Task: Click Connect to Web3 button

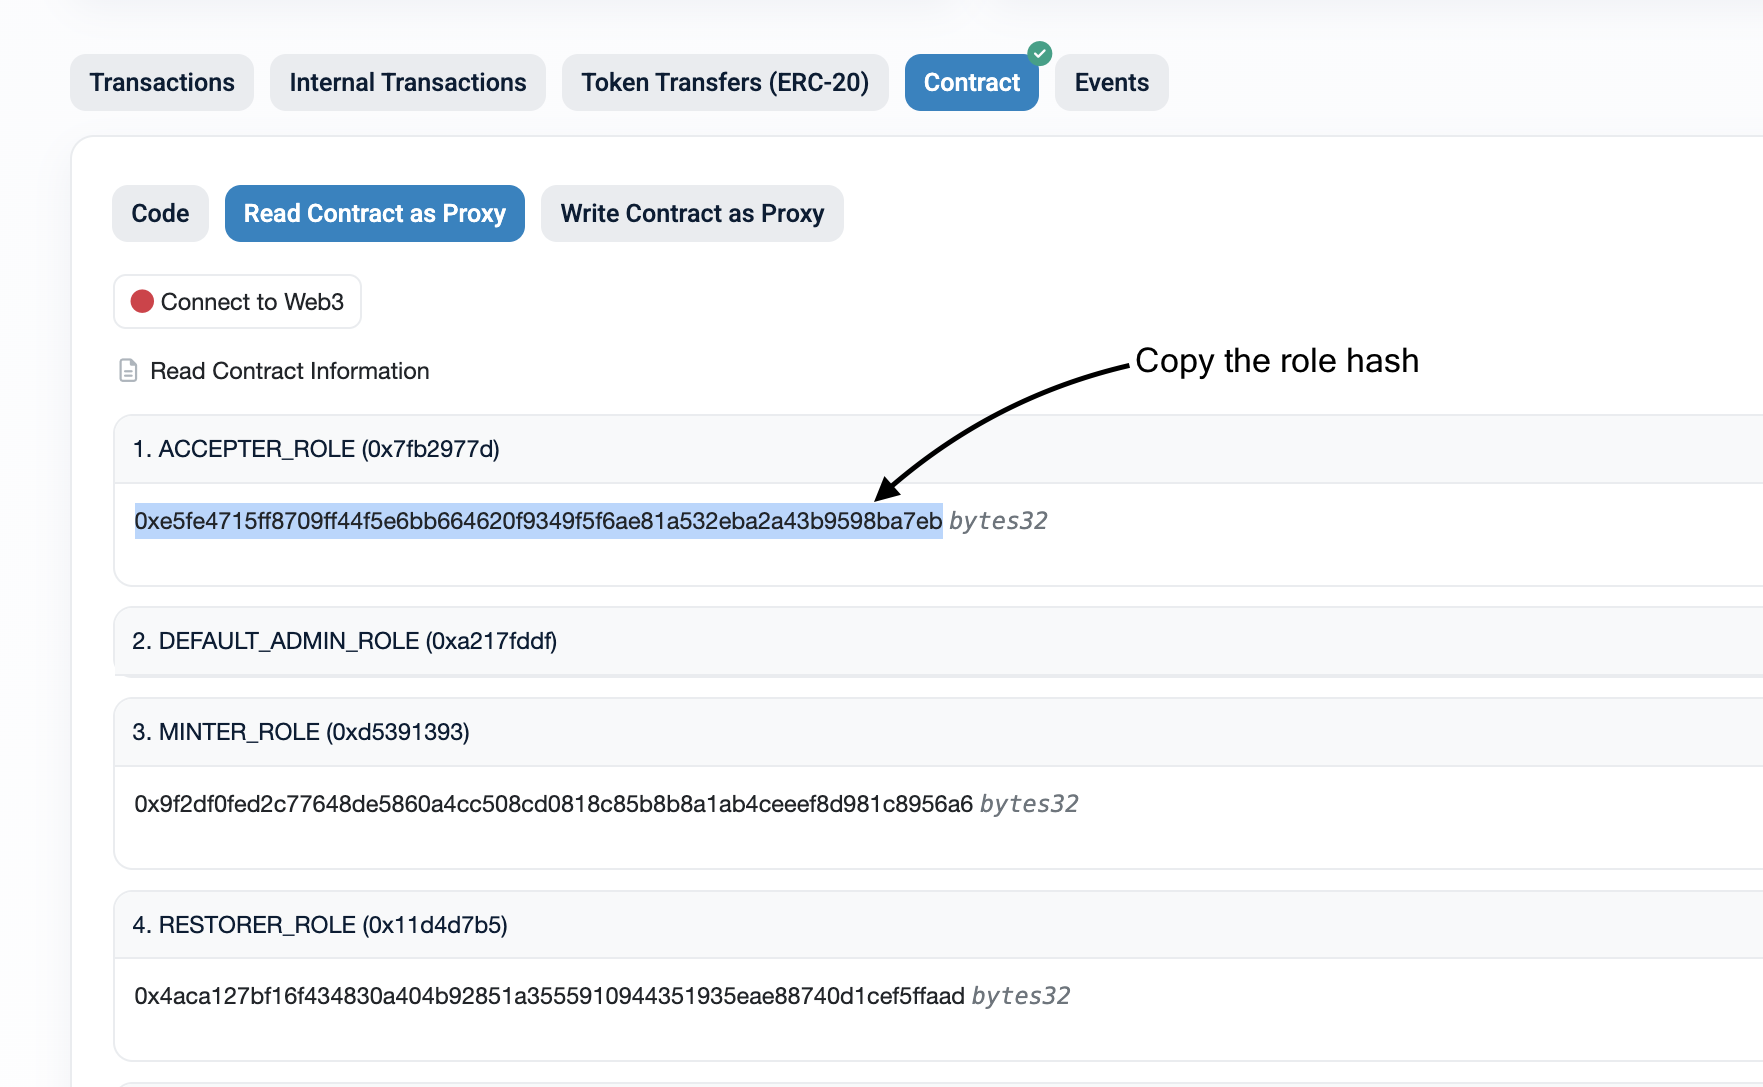Action: 237,301
